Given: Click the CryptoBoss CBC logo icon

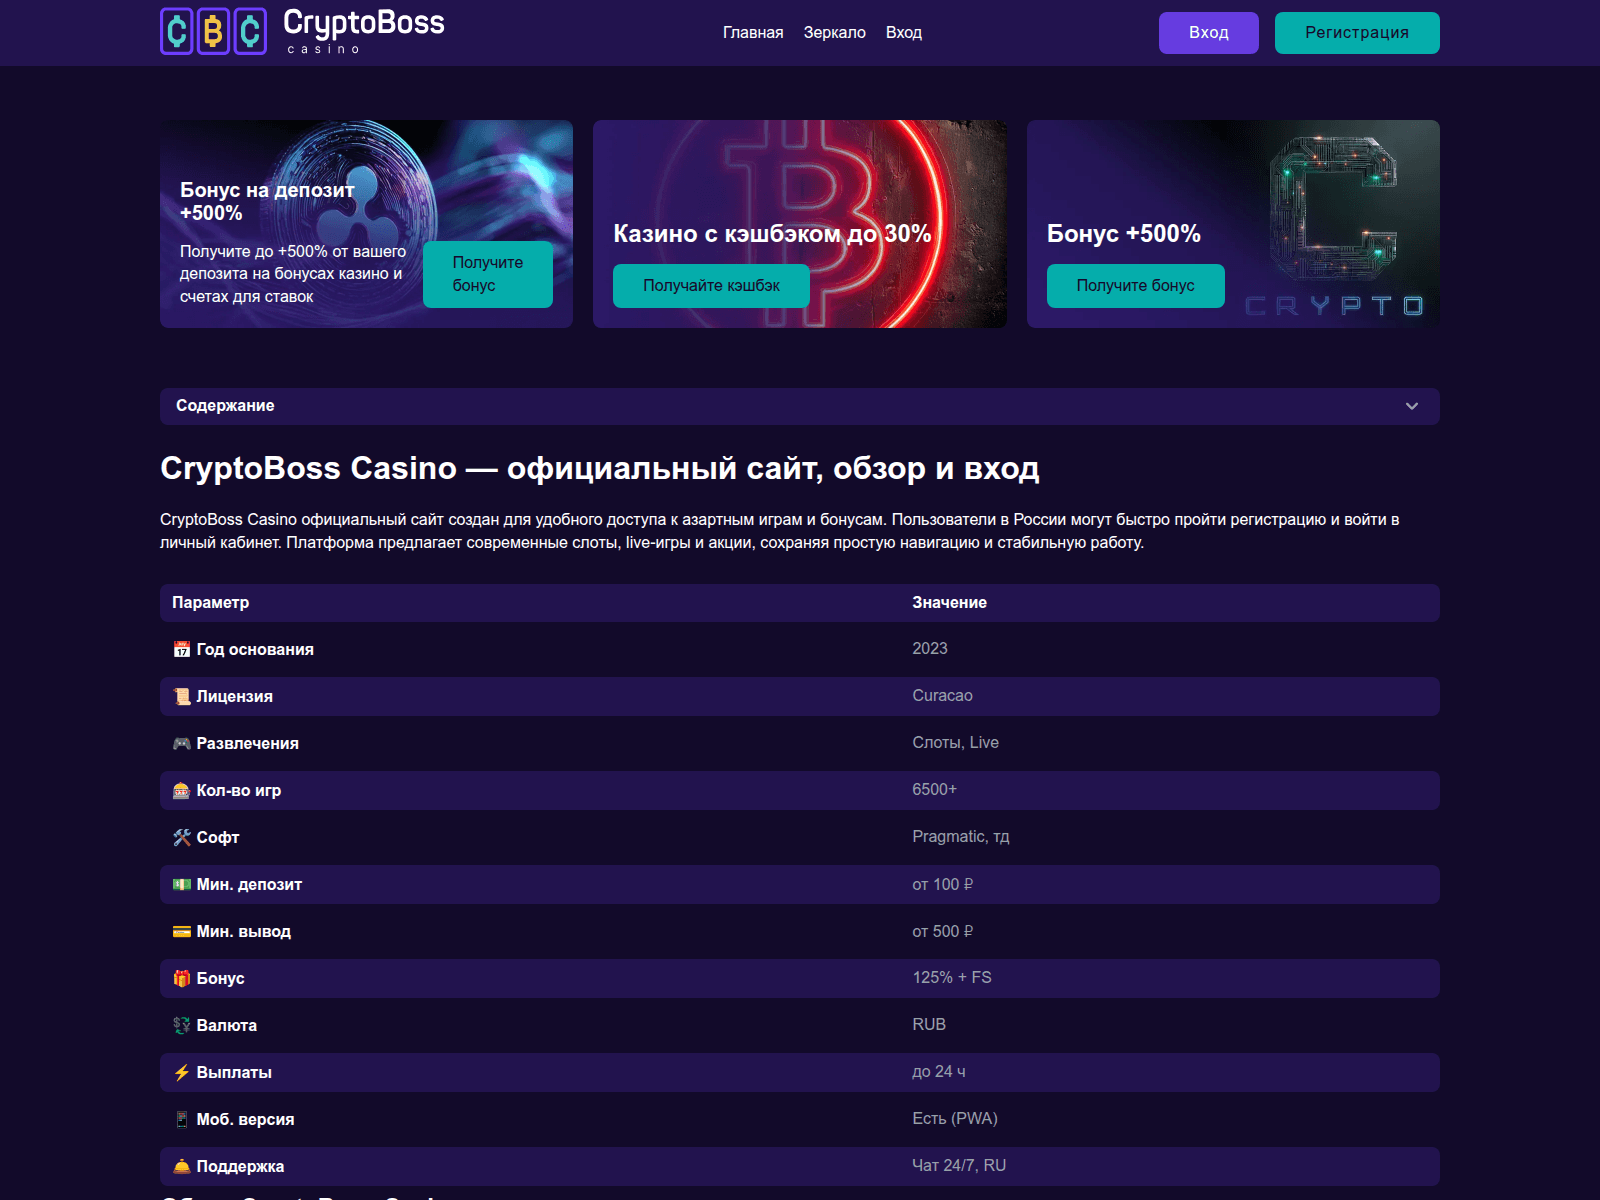Looking at the screenshot, I should [215, 32].
